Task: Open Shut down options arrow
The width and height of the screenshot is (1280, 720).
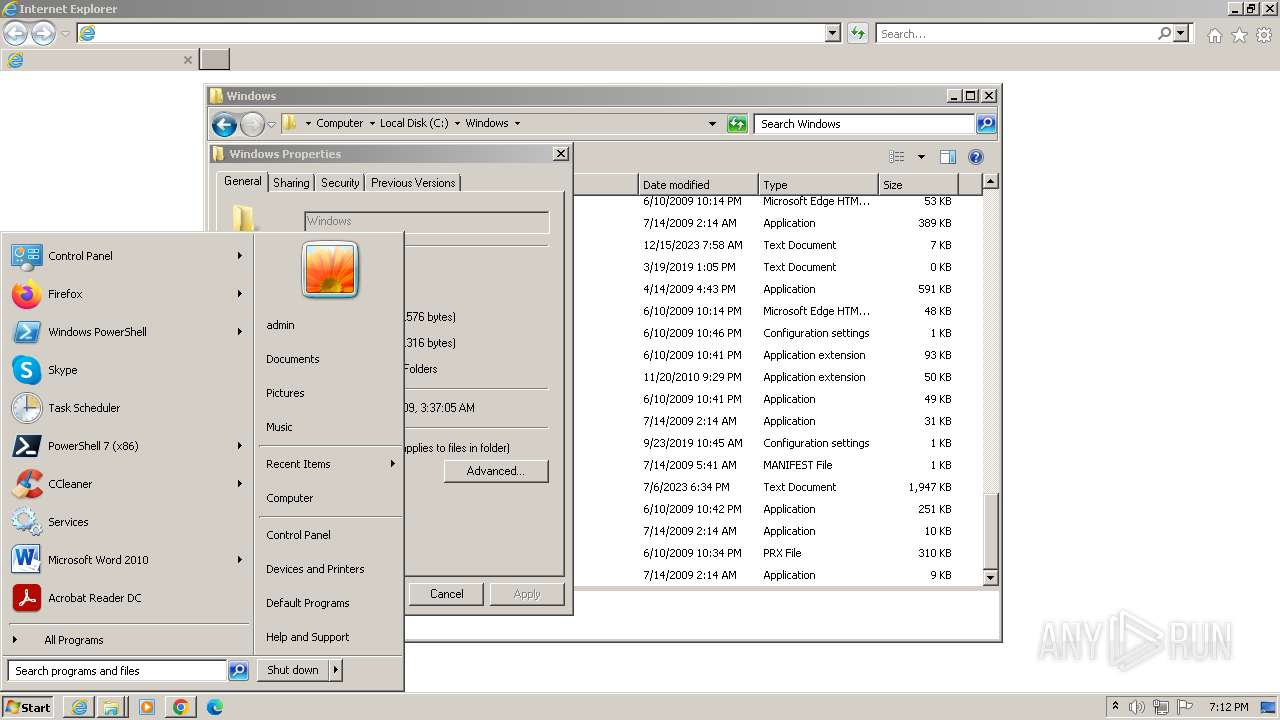Action: click(336, 670)
